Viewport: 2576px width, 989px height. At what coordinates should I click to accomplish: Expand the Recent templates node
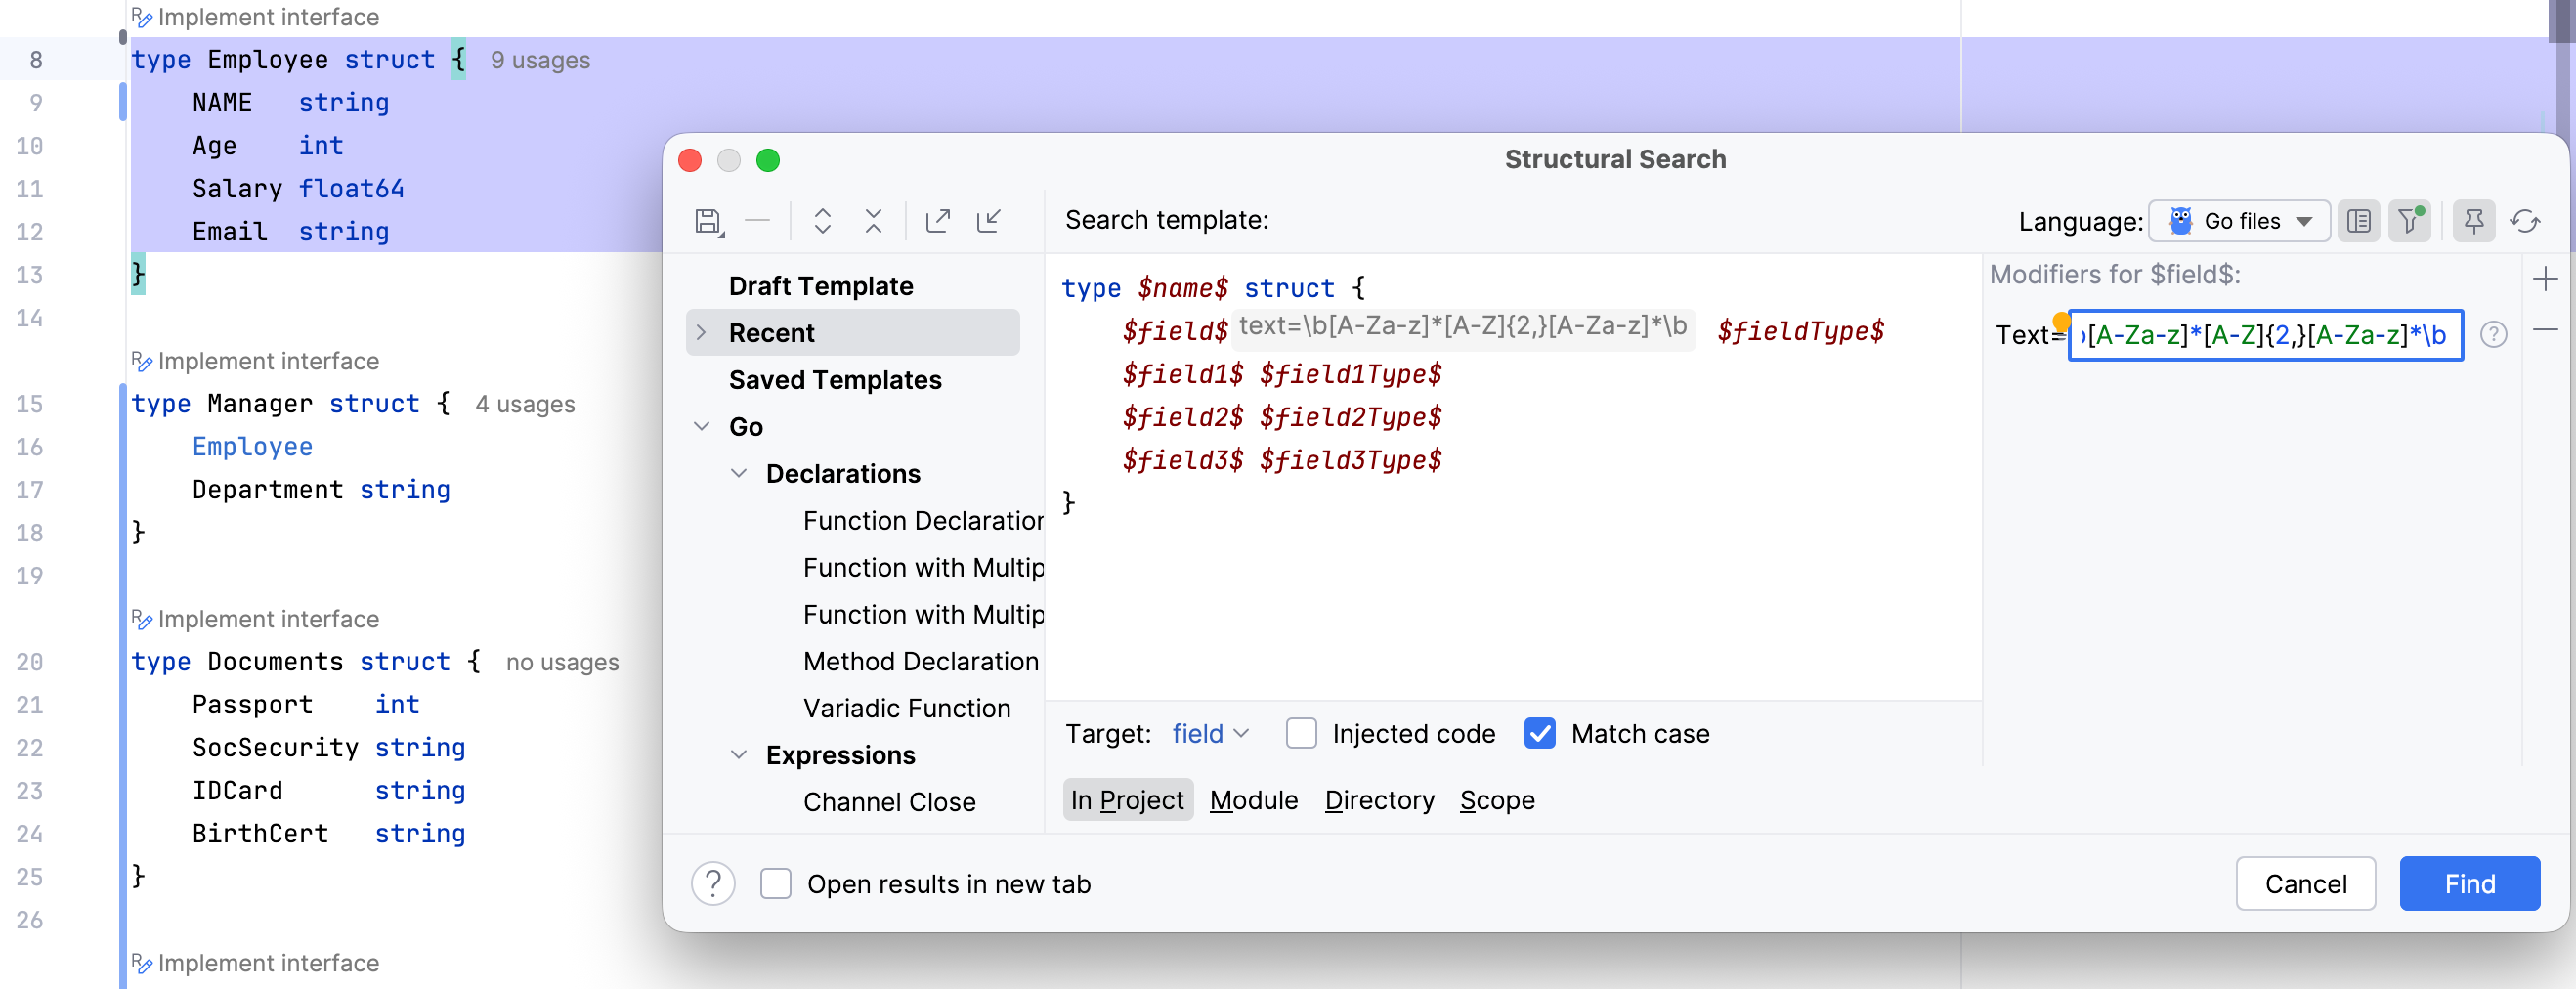click(x=702, y=333)
